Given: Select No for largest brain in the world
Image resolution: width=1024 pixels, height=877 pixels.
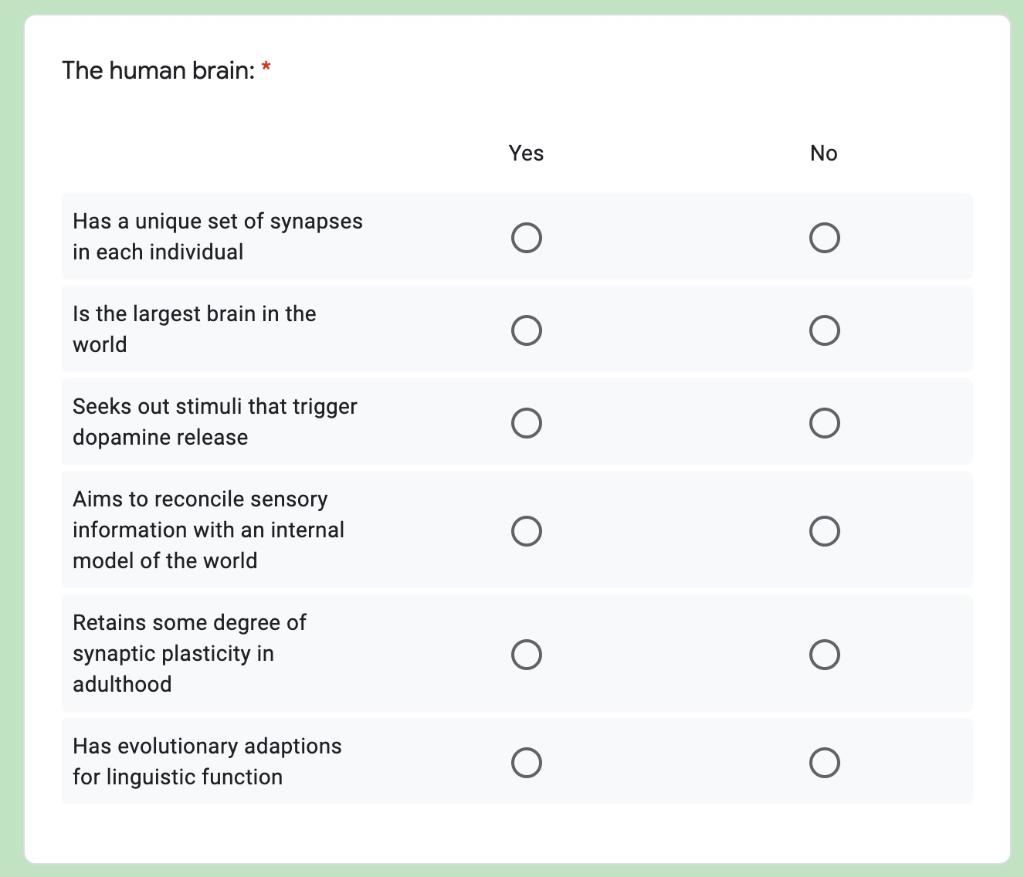Looking at the screenshot, I should coord(824,330).
